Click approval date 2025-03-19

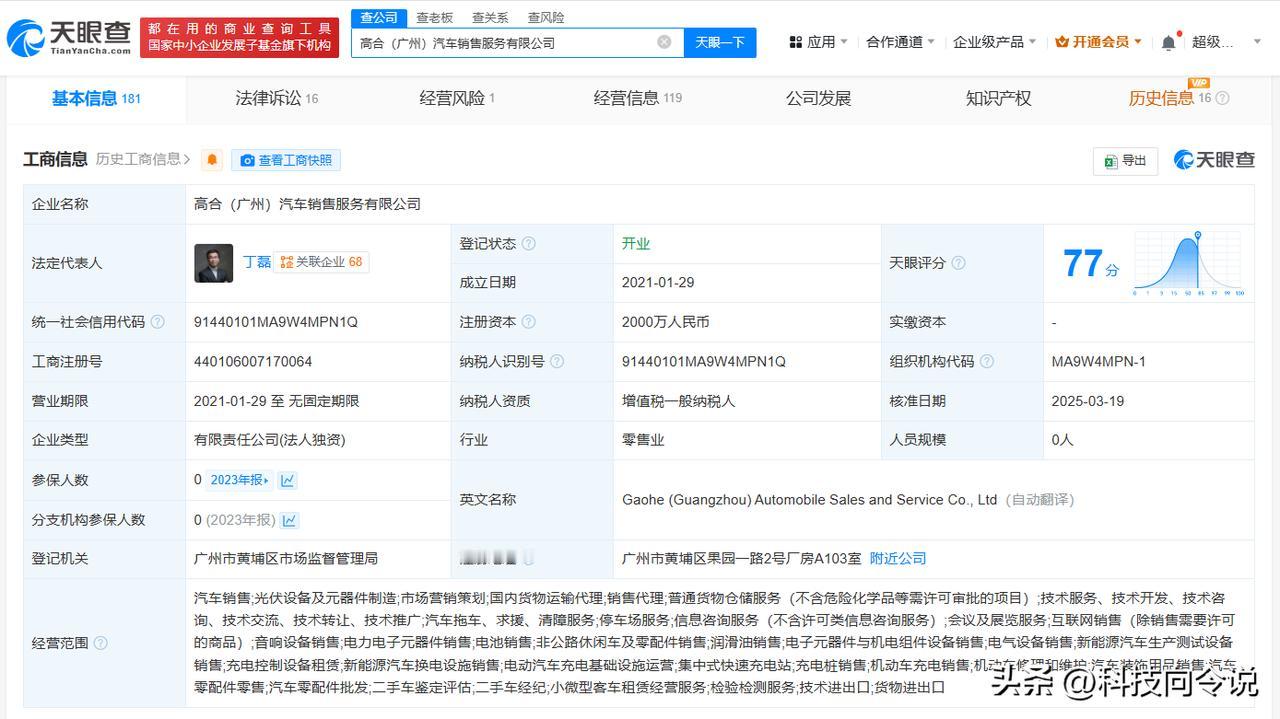[1088, 401]
